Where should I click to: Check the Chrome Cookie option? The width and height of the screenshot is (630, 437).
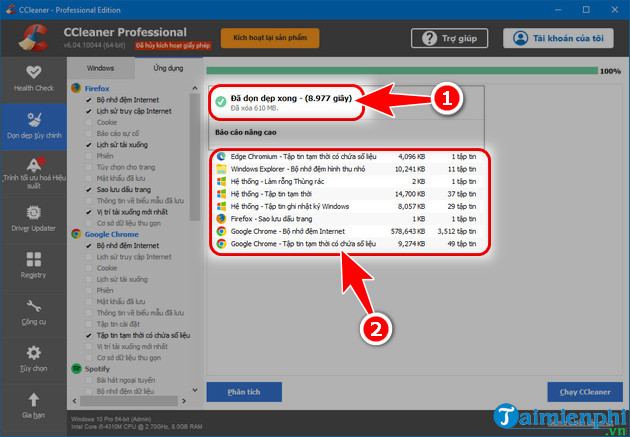[x=89, y=268]
